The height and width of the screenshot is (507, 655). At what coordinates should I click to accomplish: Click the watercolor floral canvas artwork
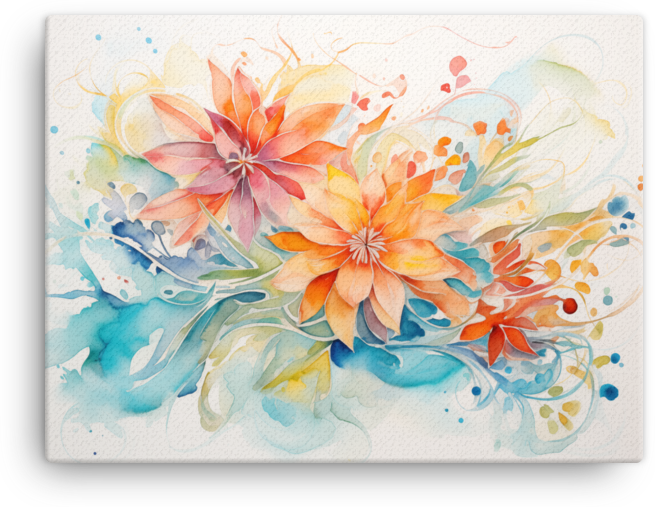click(345, 239)
